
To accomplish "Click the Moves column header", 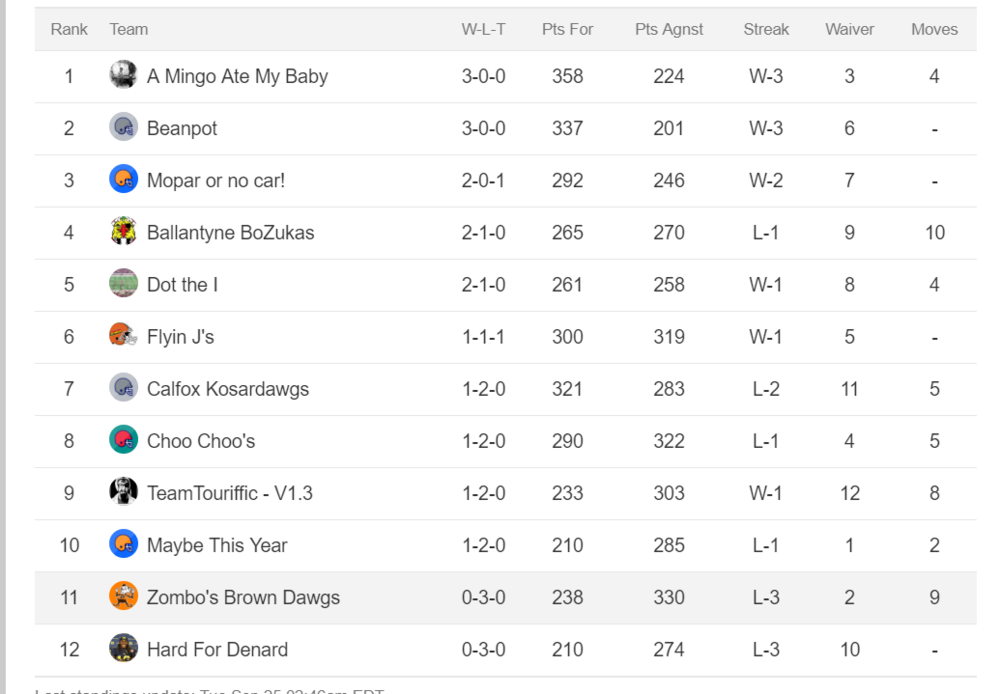I will [934, 29].
